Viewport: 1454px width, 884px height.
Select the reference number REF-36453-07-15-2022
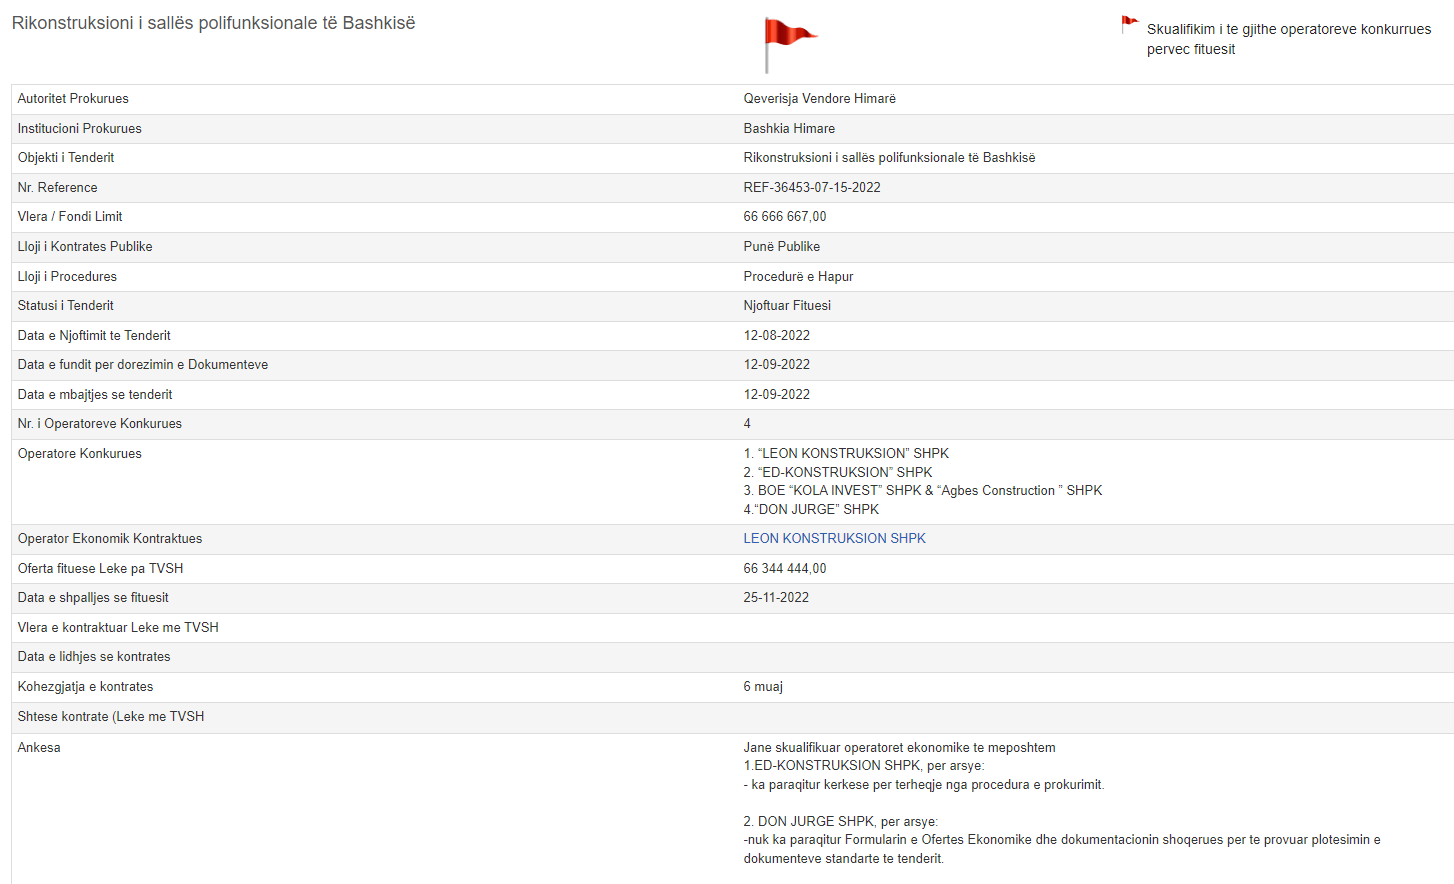click(811, 188)
